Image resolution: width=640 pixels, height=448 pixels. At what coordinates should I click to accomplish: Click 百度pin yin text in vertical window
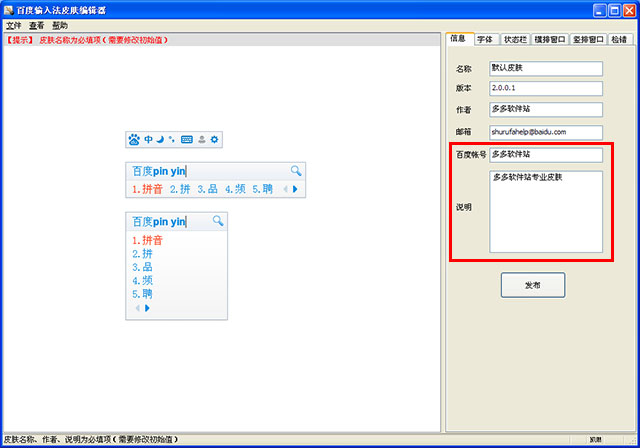point(159,222)
